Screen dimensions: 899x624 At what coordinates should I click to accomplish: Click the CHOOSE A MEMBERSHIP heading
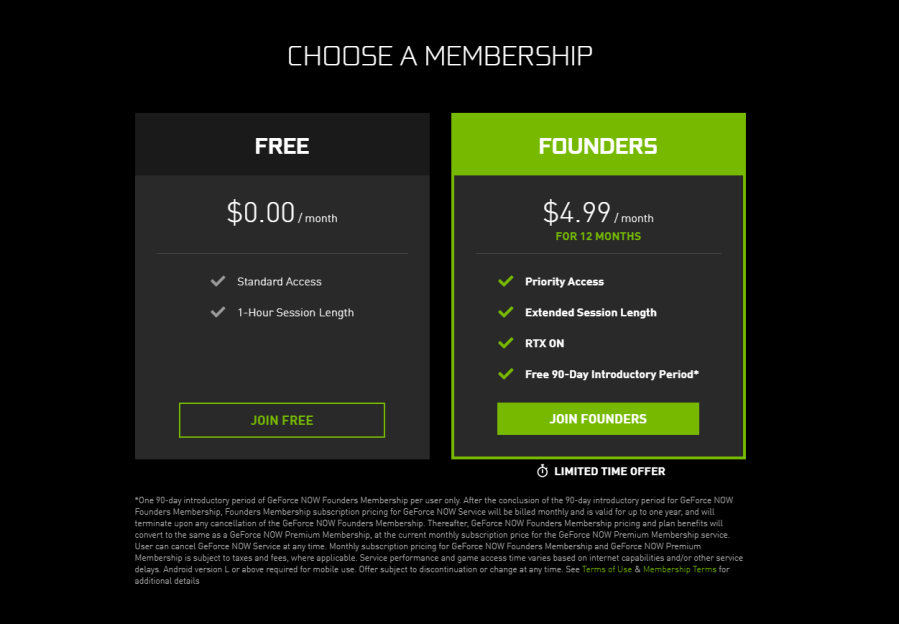(440, 56)
